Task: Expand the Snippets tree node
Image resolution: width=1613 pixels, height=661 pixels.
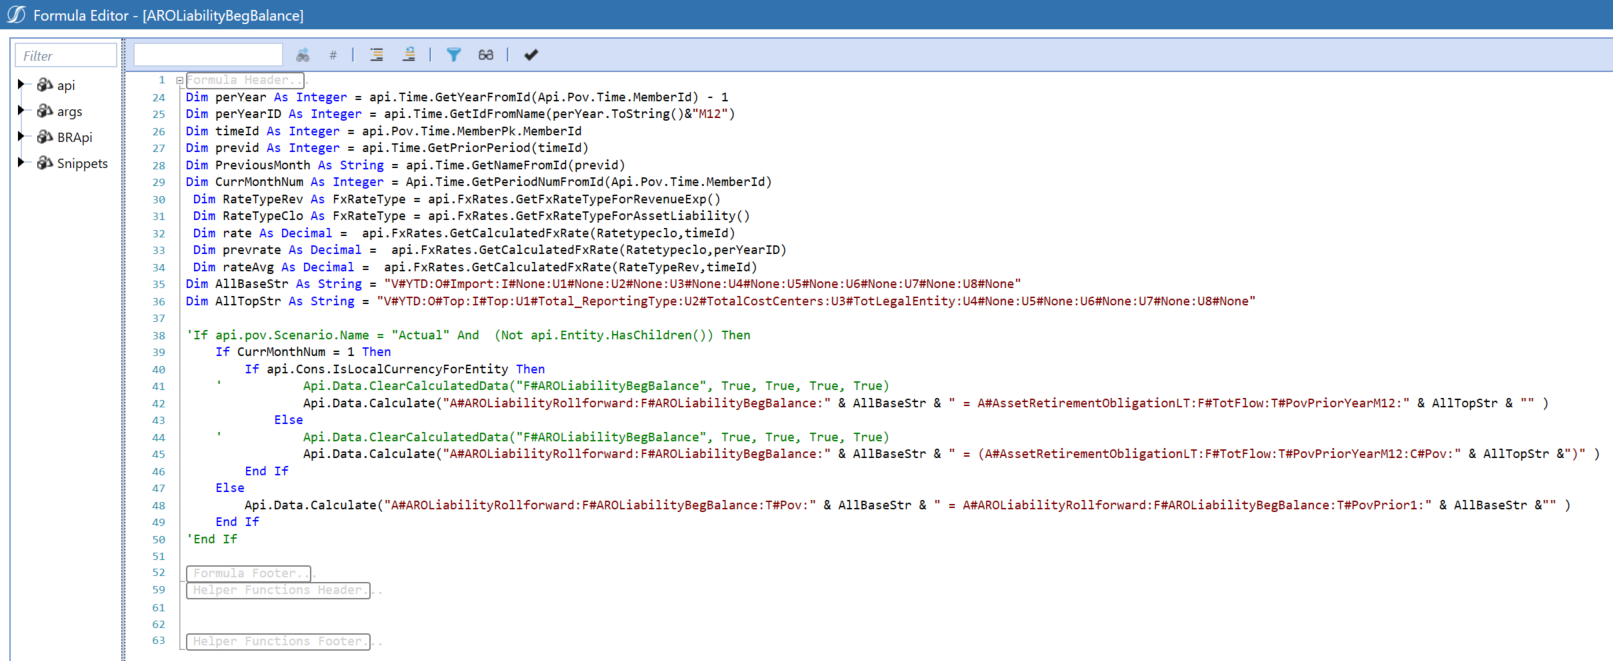Action: tap(21, 163)
